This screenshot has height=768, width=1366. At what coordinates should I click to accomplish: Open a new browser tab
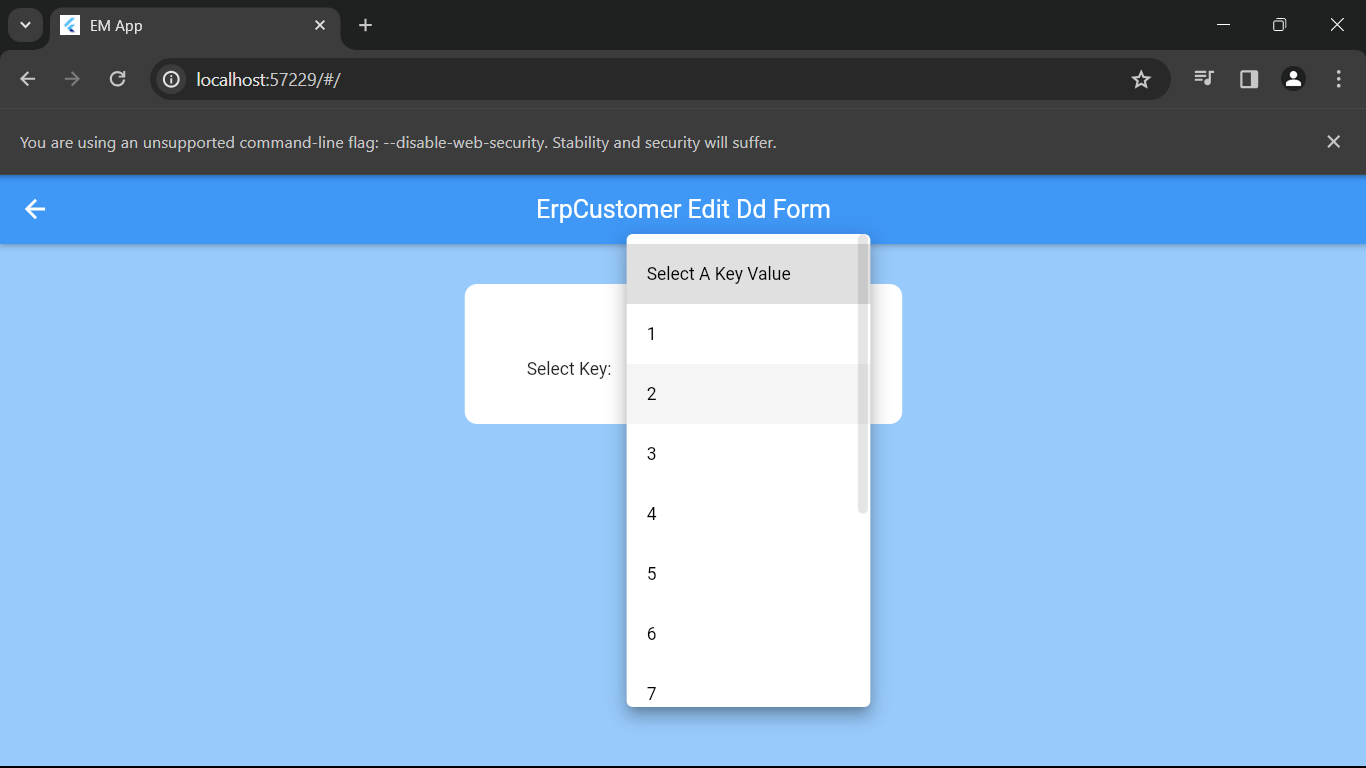tap(365, 25)
